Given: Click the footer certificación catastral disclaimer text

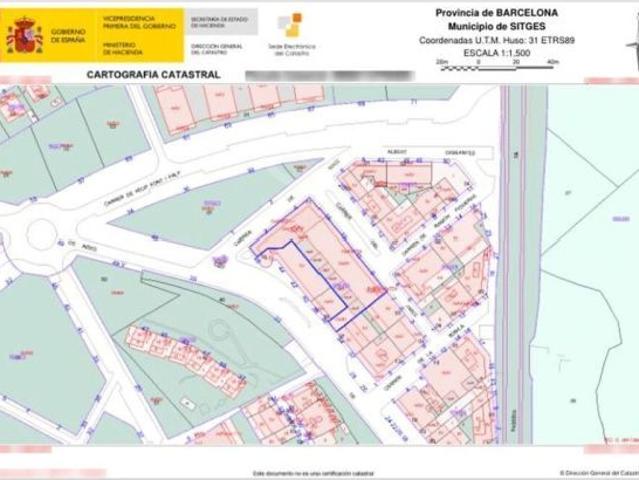Looking at the screenshot, I should coord(313,473).
